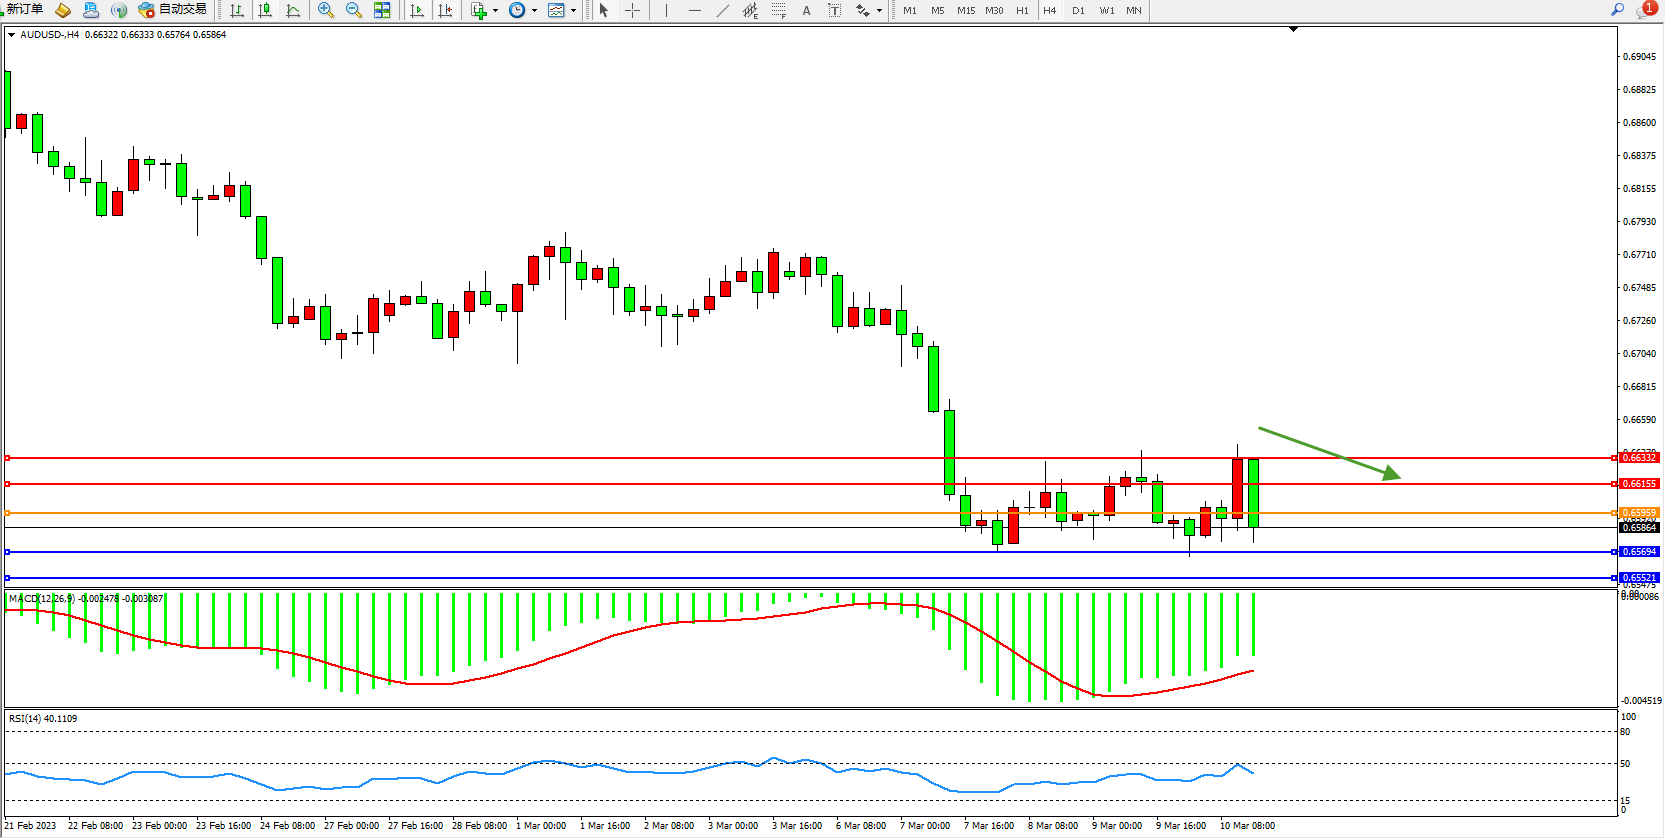
Task: Expand the arrows objects dropdown
Action: [x=879, y=10]
